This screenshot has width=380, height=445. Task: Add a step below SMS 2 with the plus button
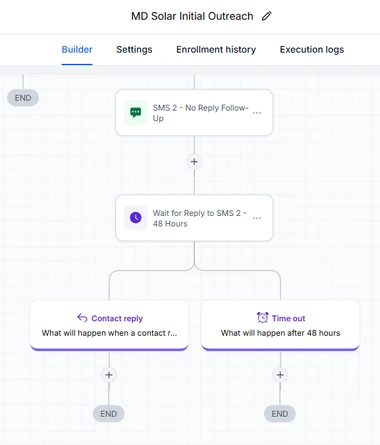194,162
